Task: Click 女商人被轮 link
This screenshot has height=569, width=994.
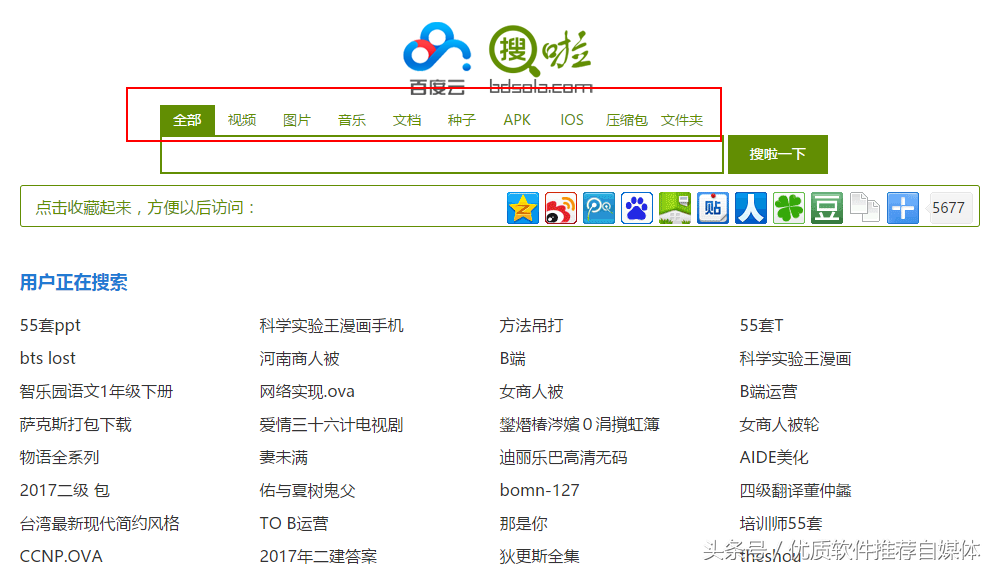Action: tap(779, 425)
